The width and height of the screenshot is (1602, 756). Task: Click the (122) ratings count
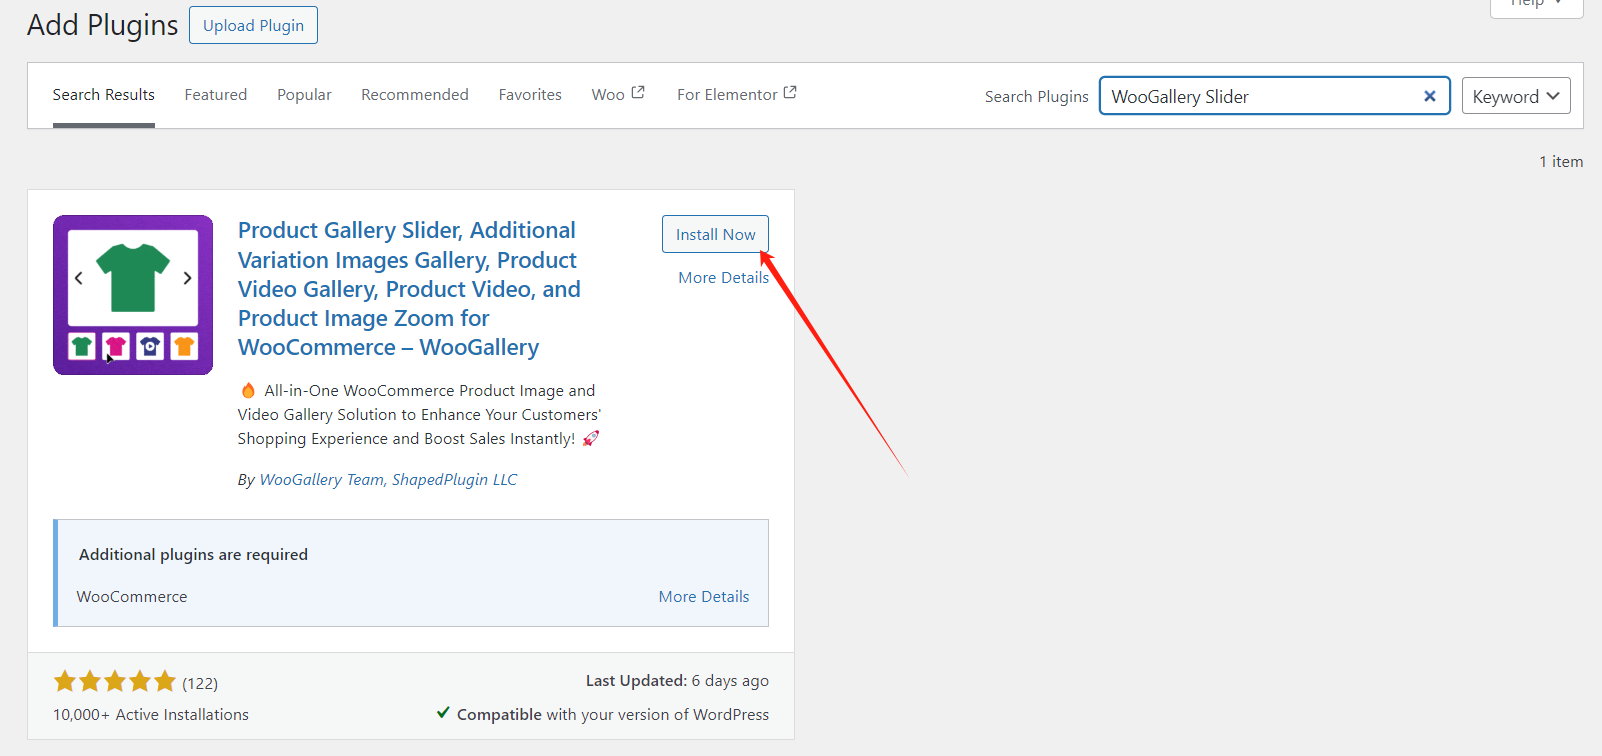click(x=200, y=684)
